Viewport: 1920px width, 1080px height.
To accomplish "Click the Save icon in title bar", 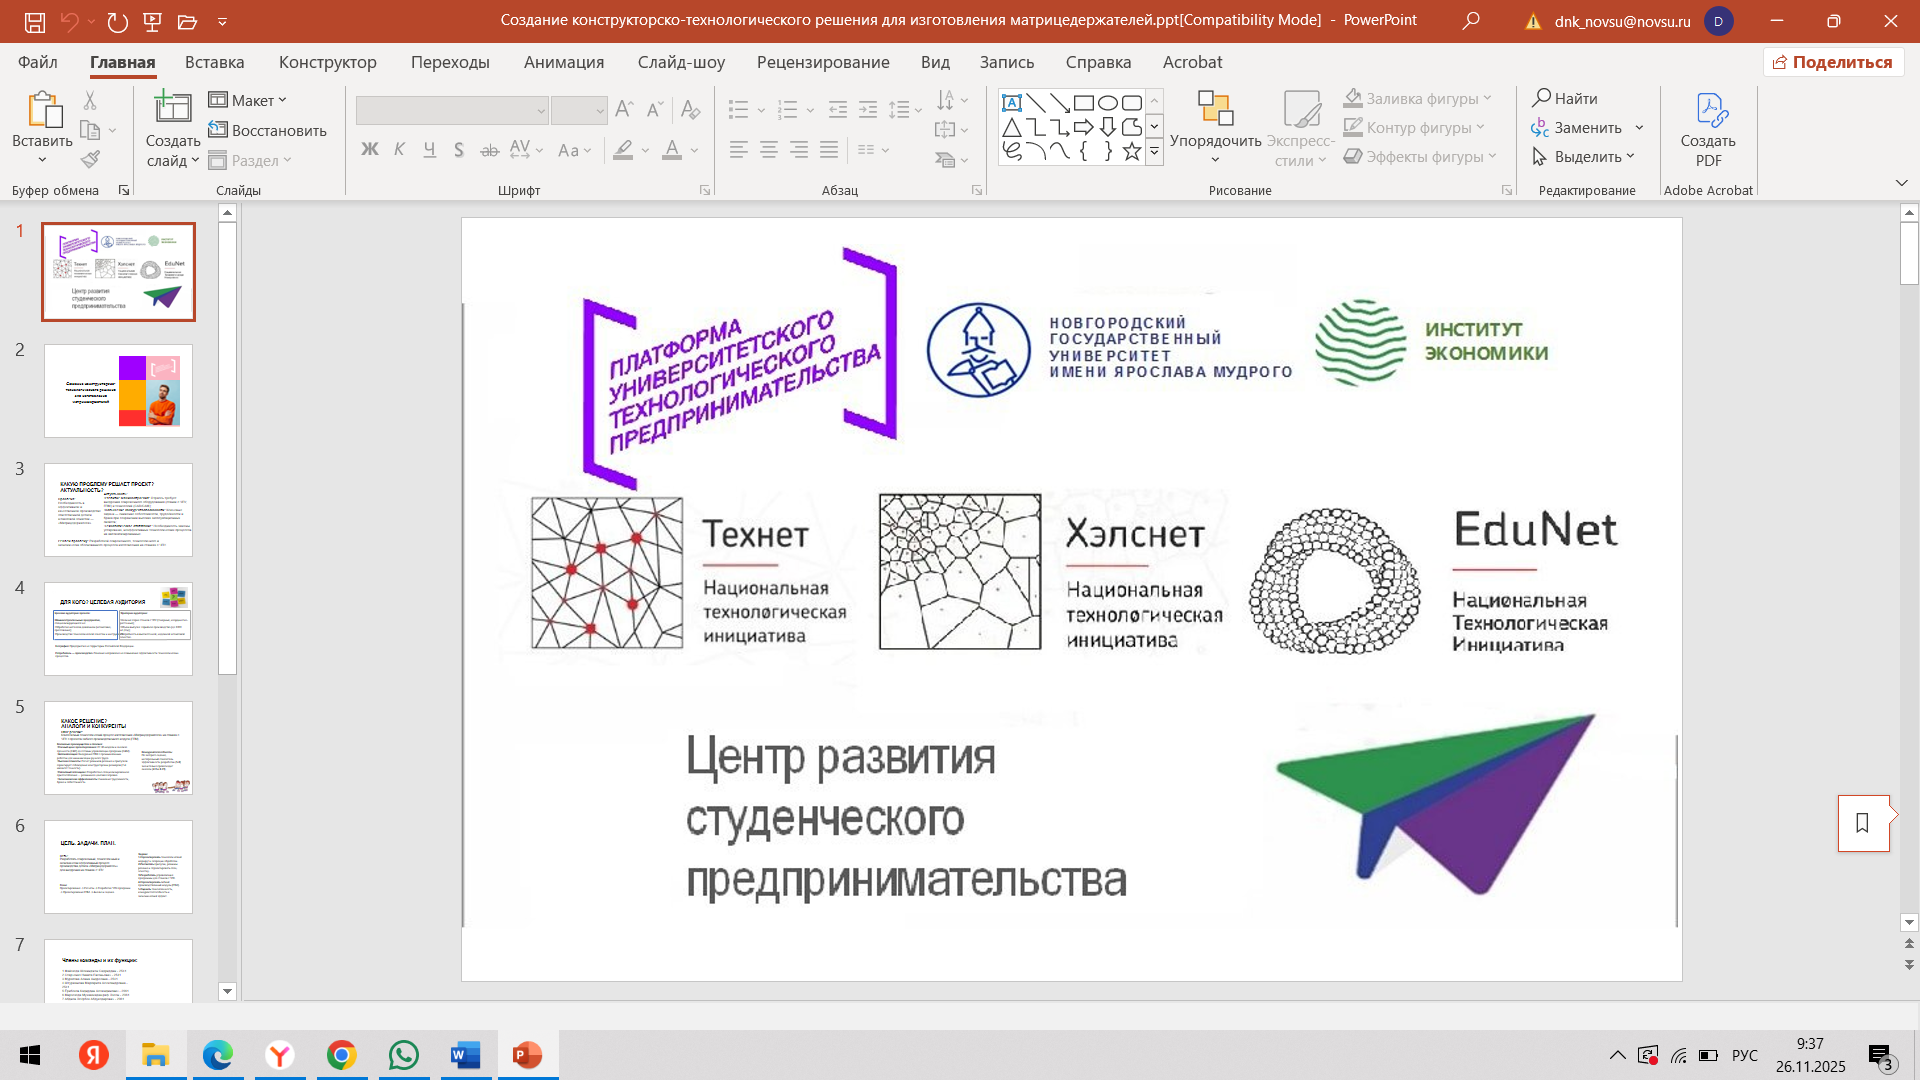I will (x=35, y=21).
